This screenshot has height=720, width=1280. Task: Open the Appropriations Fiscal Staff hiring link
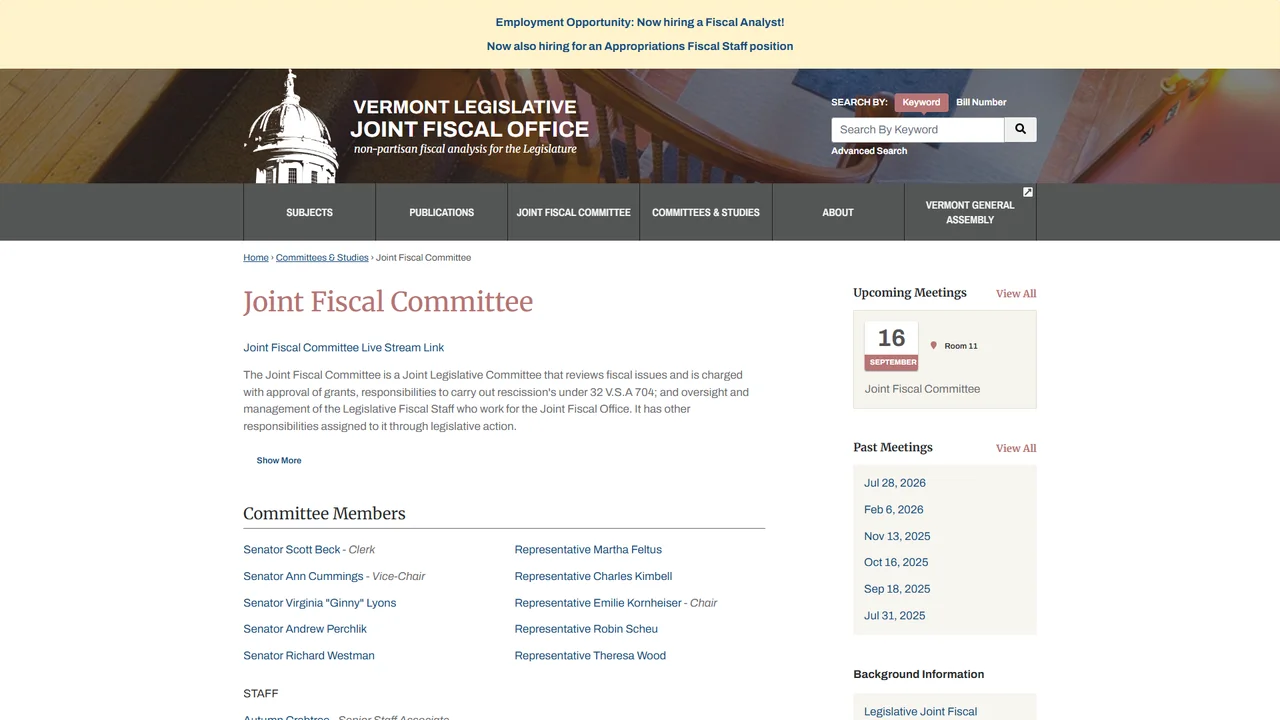(640, 46)
